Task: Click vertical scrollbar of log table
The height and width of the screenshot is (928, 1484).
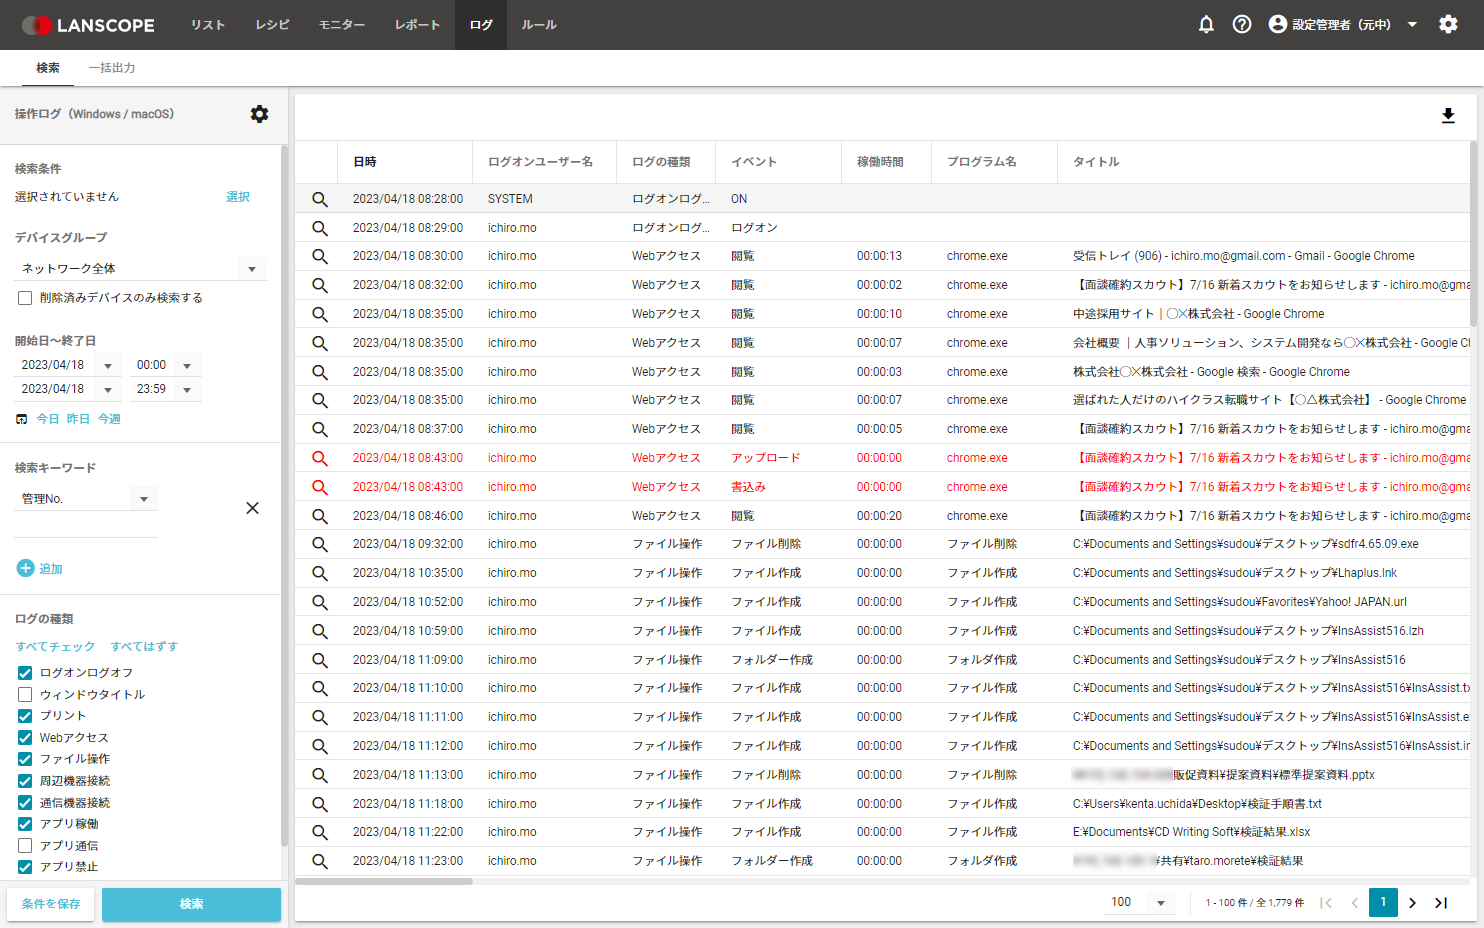Action: coord(1473,234)
